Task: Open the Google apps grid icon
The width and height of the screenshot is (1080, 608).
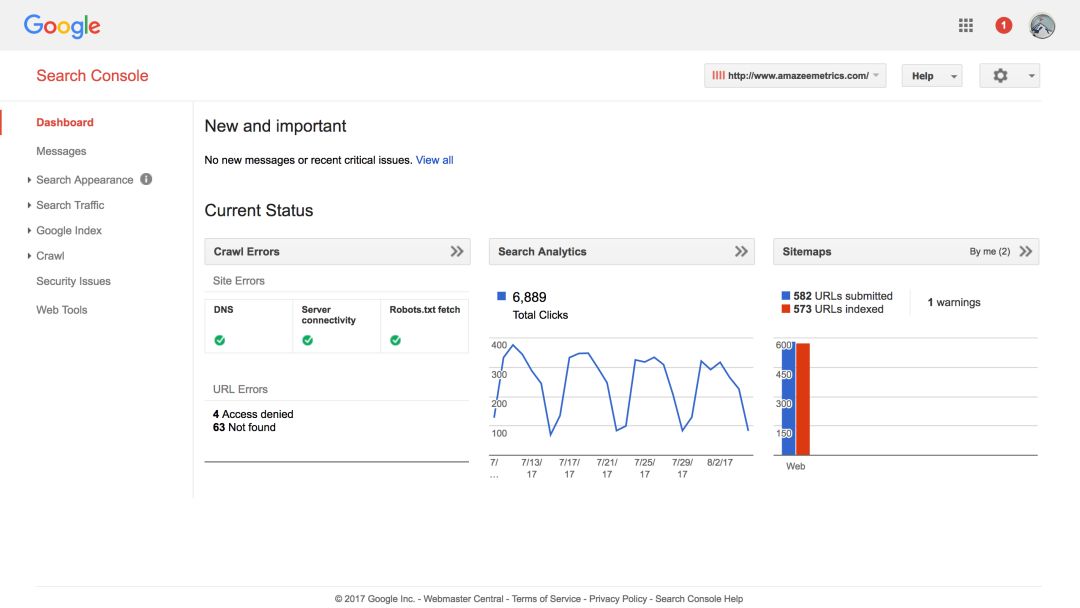Action: 965,26
